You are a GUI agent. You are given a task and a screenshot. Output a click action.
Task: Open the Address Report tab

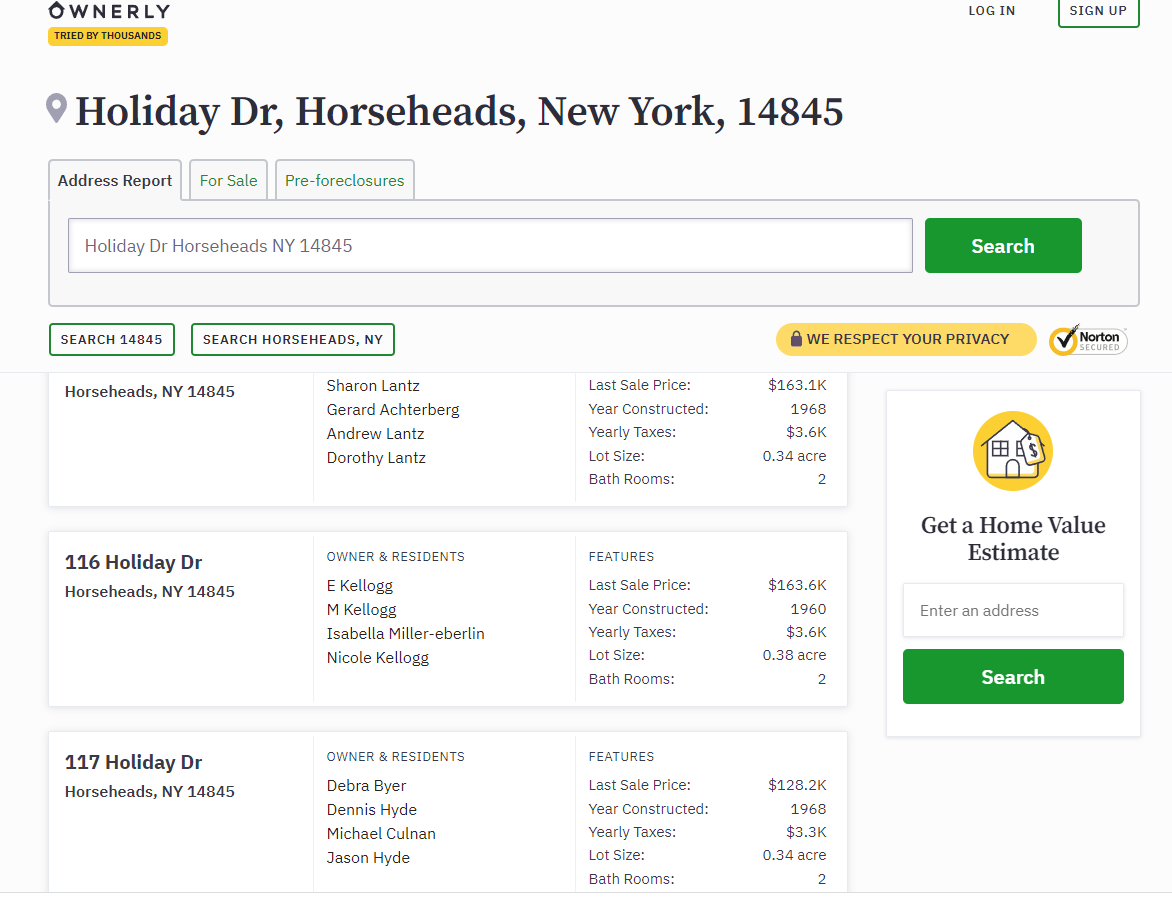pyautogui.click(x=115, y=181)
